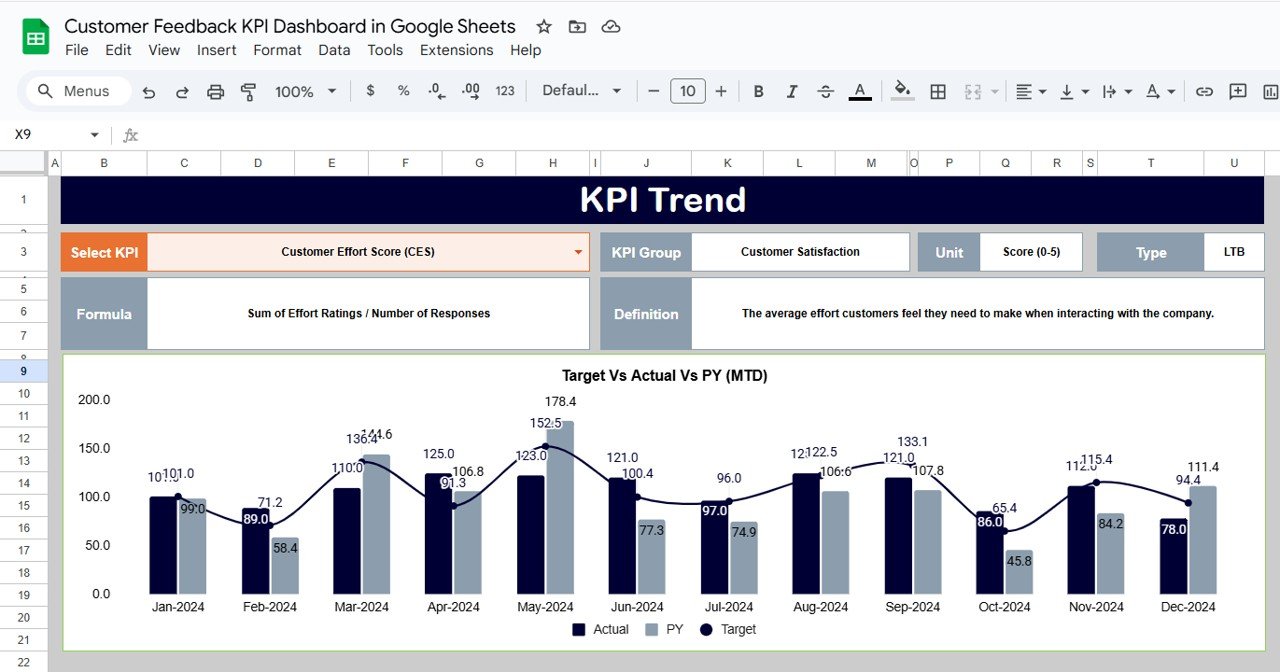Star this spreadsheet
Screen dimensions: 1280x672
point(542,26)
